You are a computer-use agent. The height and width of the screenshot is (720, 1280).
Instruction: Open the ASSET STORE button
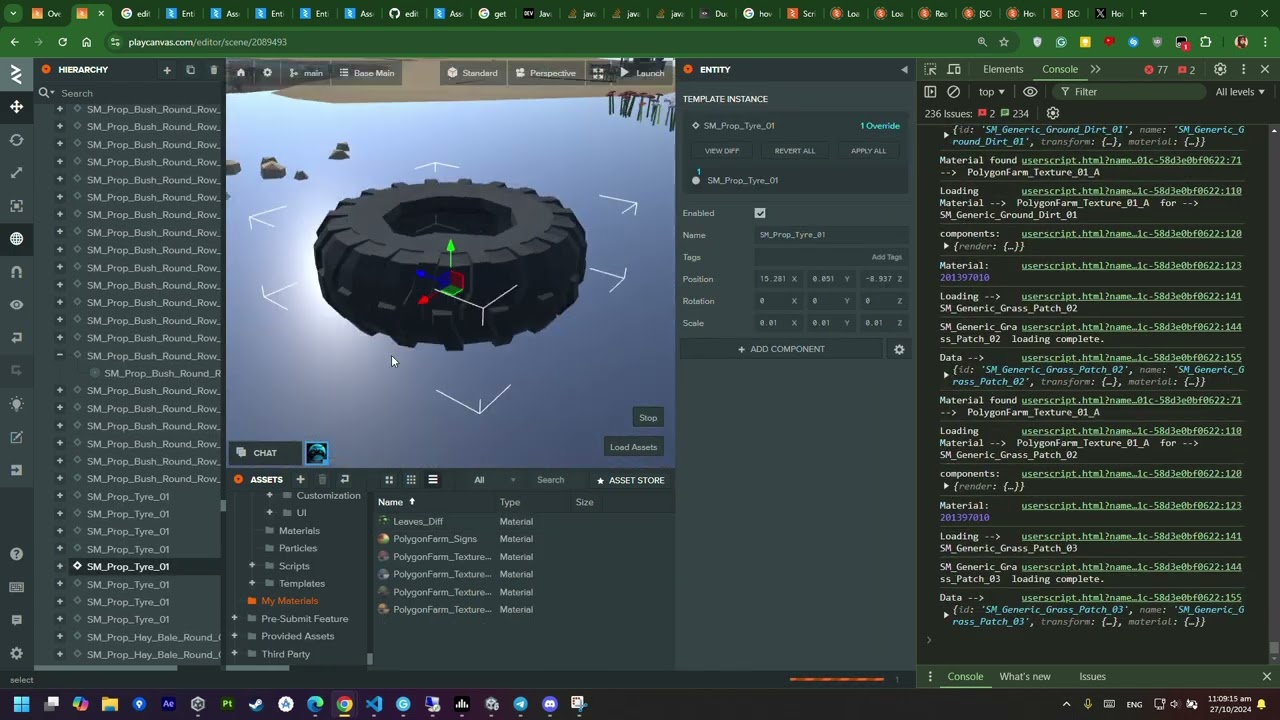click(630, 480)
